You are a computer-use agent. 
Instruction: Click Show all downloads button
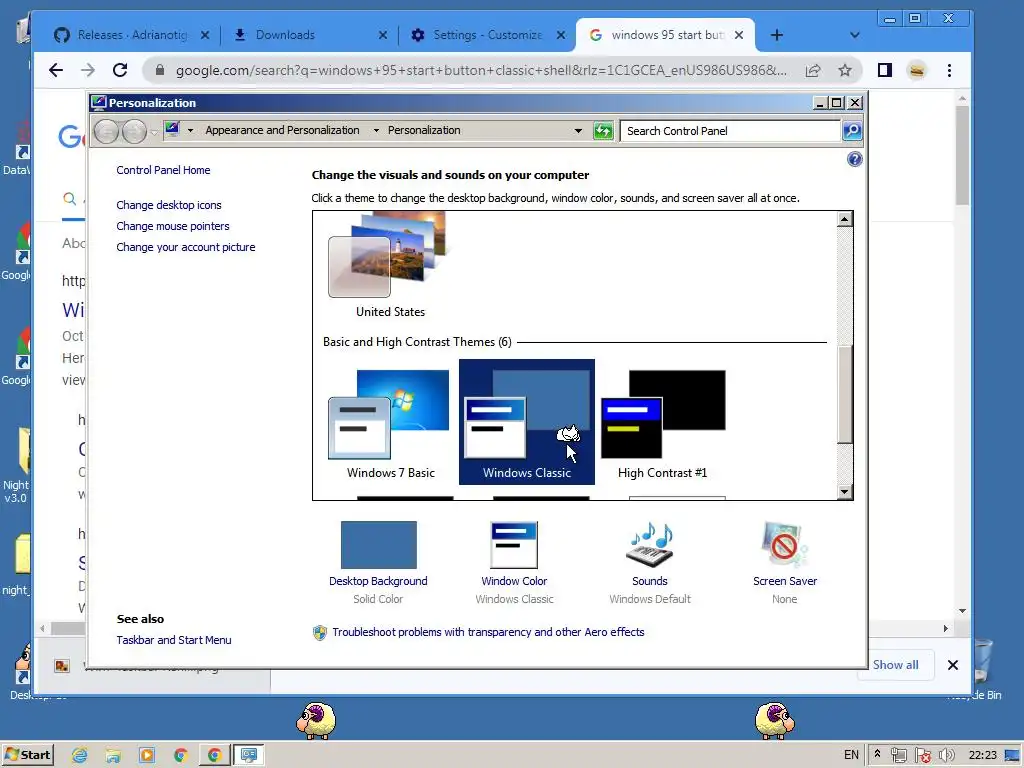click(x=895, y=665)
